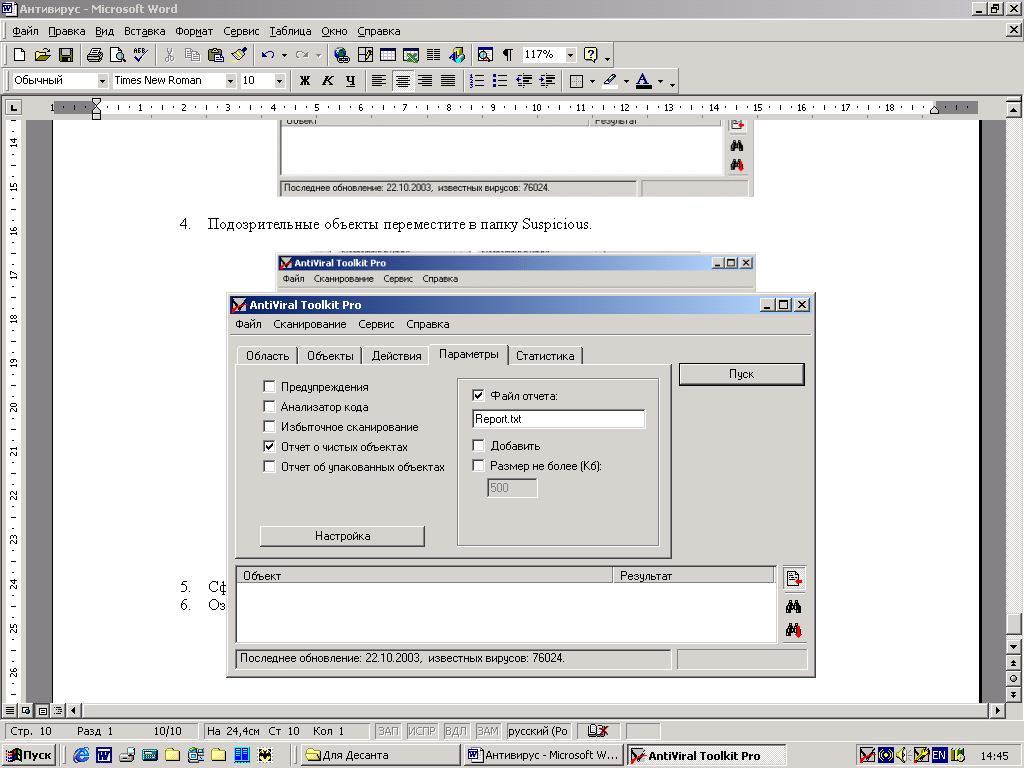The width and height of the screenshot is (1024, 768).
Task: Click binoculars with red arrow icon in AntiViral Toolkit
Action: click(x=793, y=630)
